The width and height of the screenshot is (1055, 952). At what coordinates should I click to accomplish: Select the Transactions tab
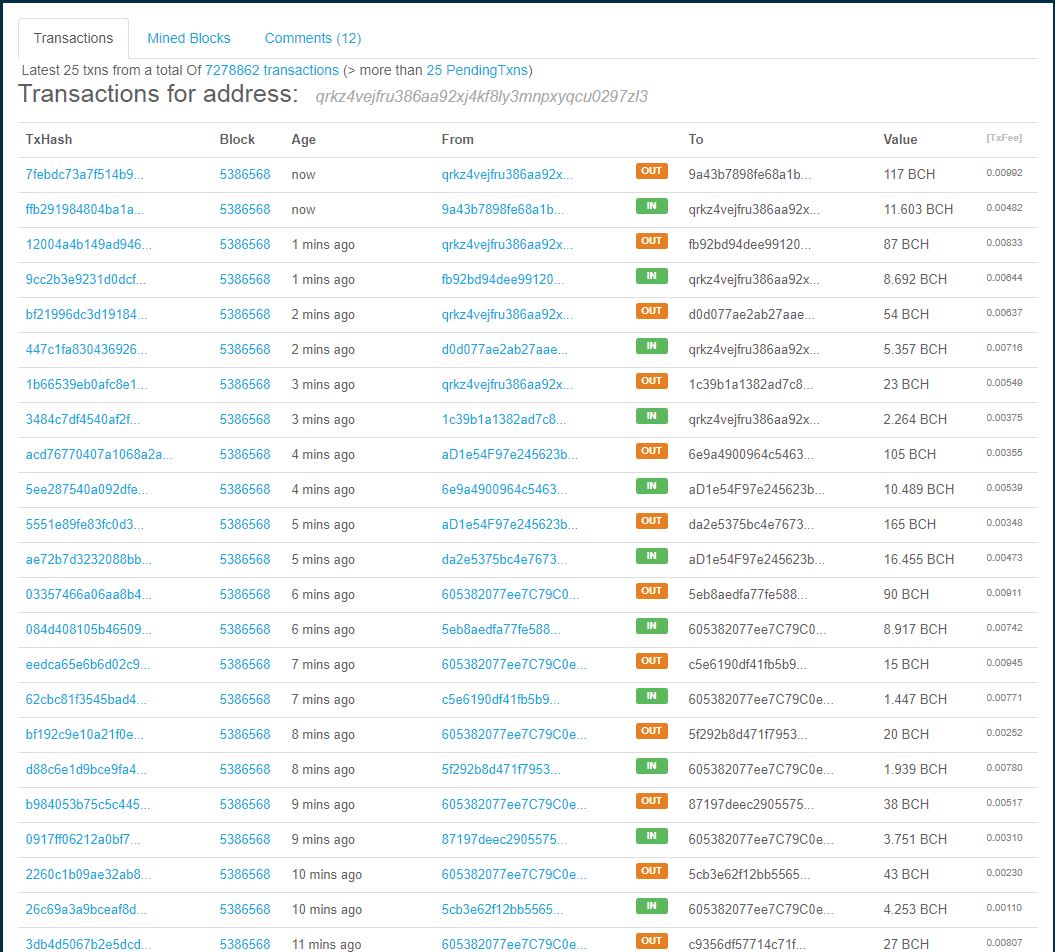[73, 38]
